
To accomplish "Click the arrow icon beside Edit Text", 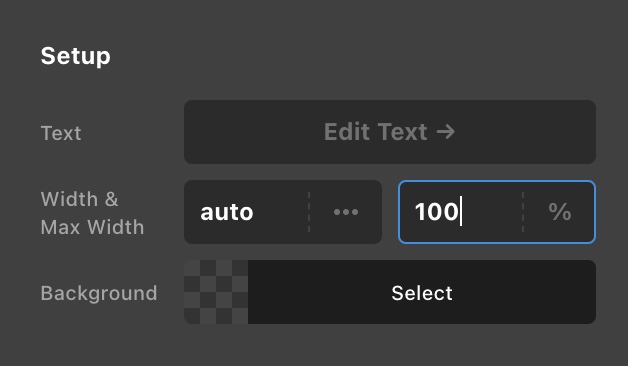I will point(445,131).
